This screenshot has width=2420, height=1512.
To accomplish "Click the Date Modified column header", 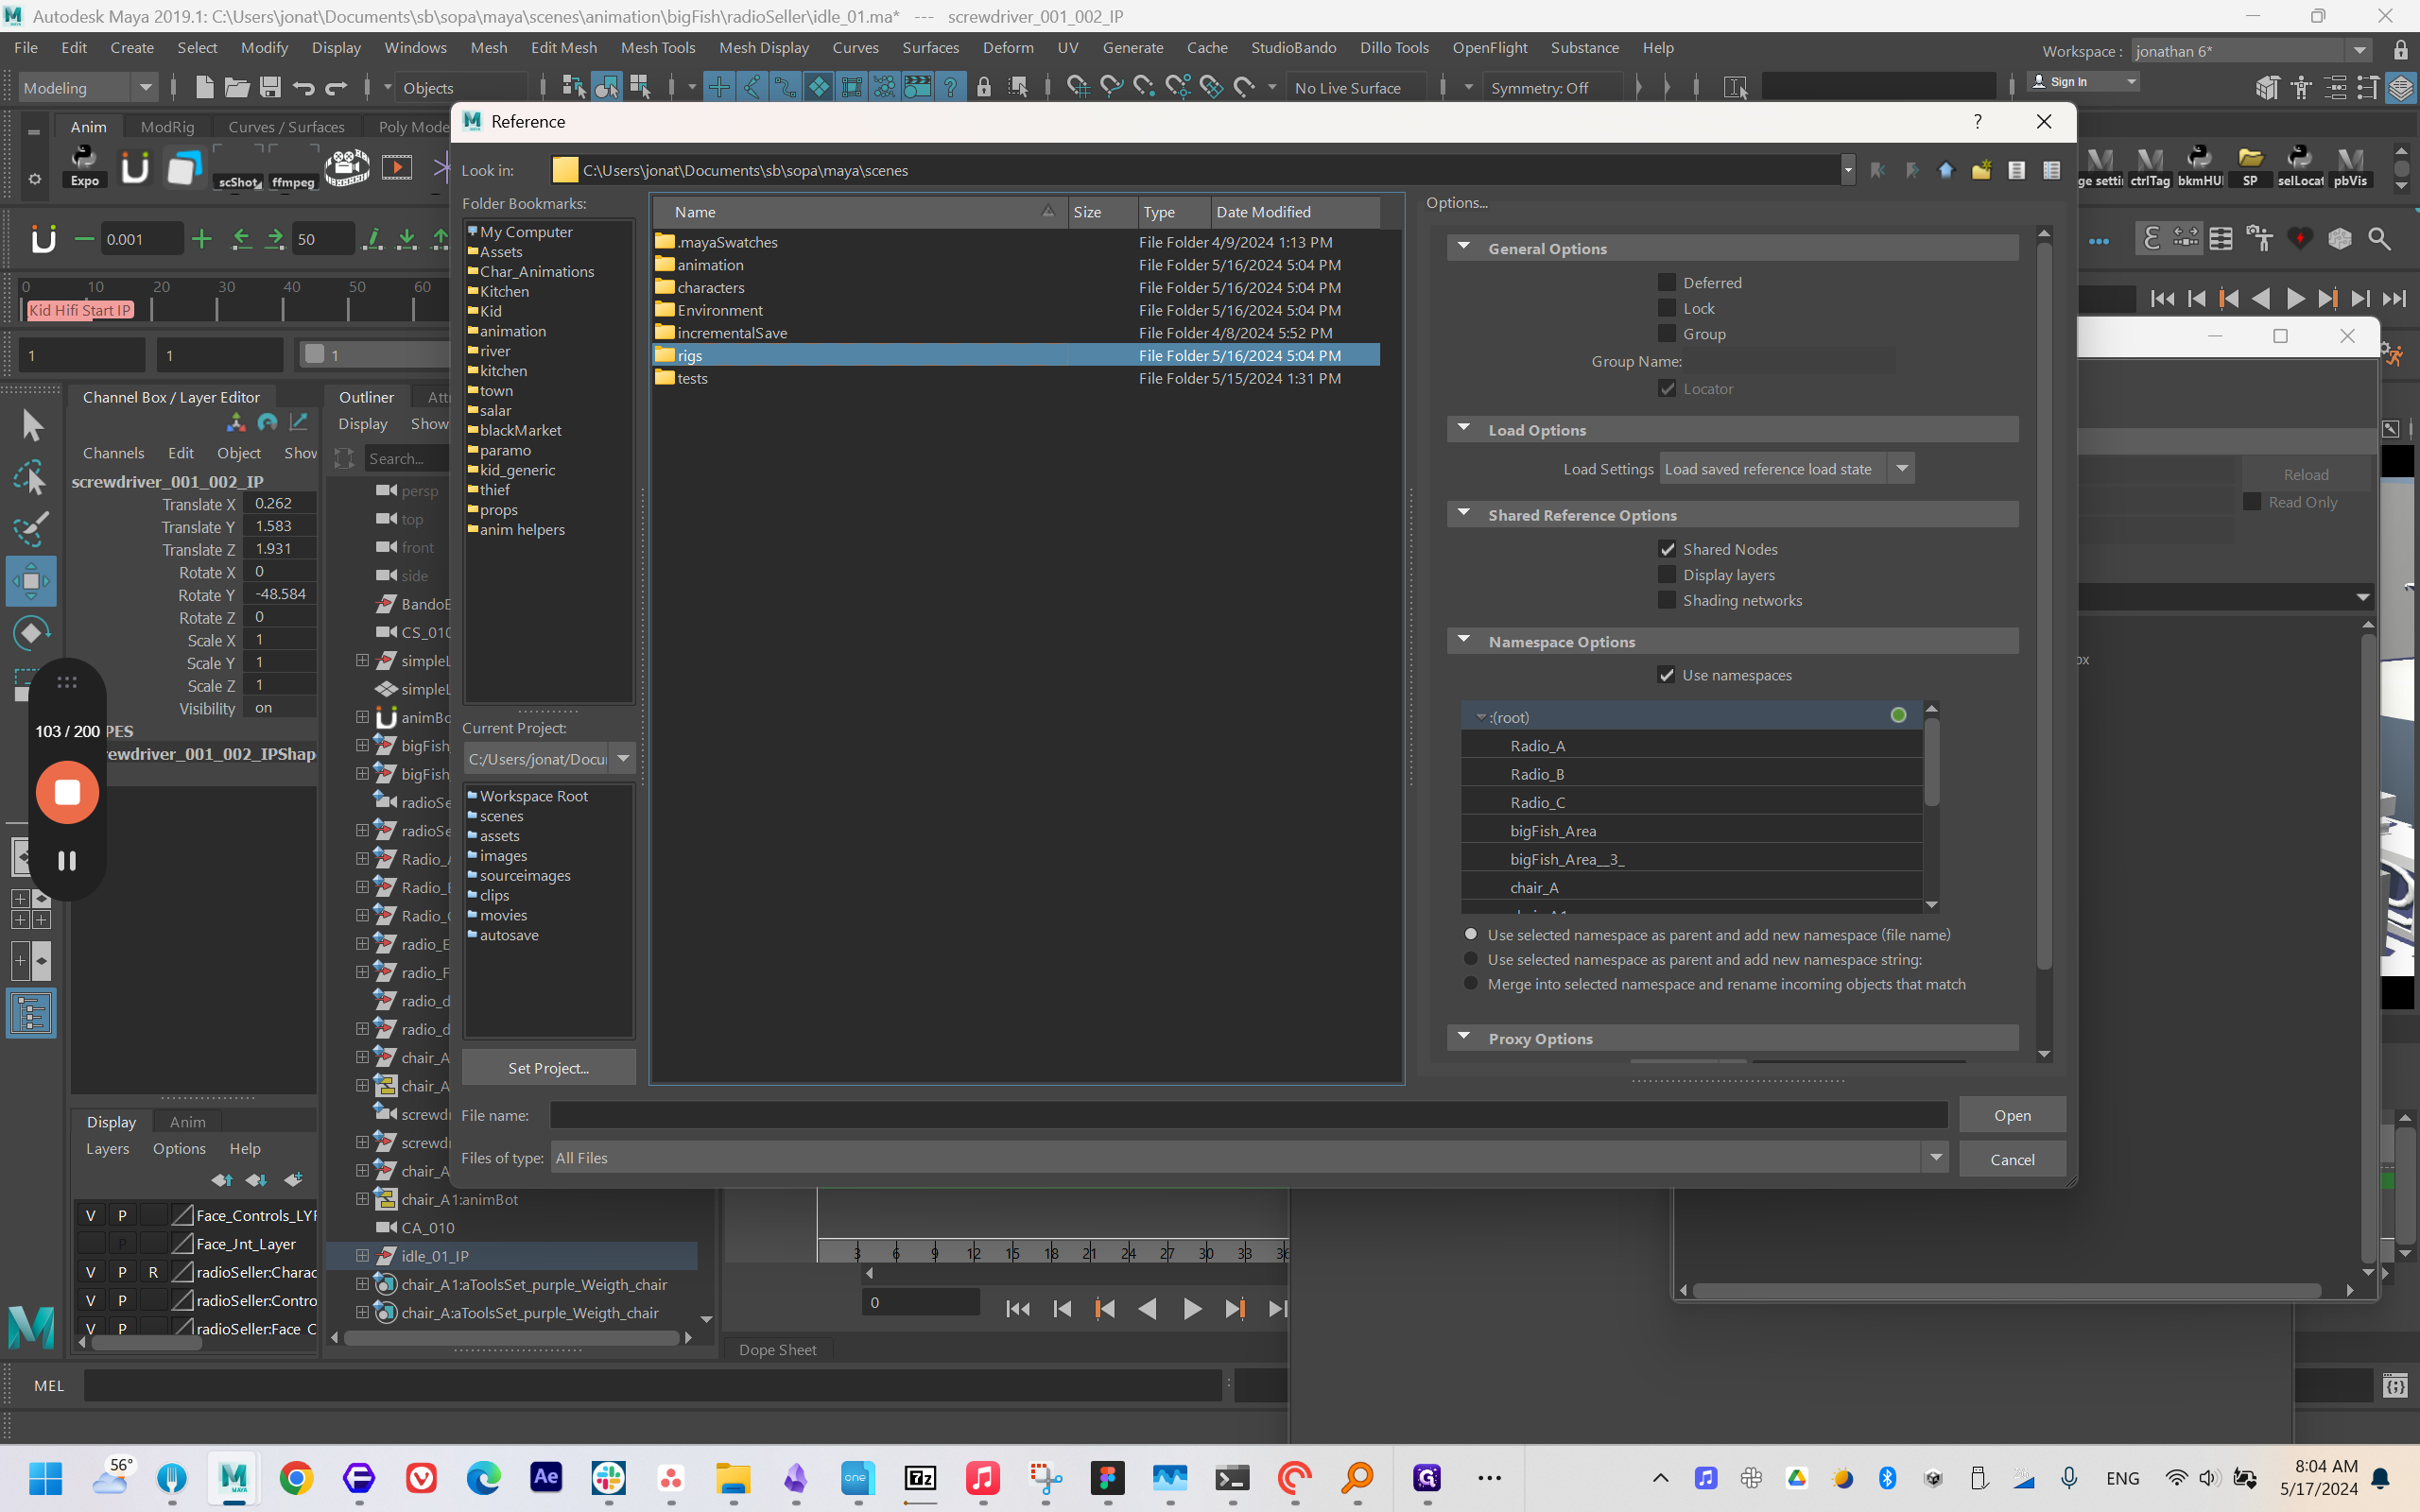I will tap(1294, 212).
